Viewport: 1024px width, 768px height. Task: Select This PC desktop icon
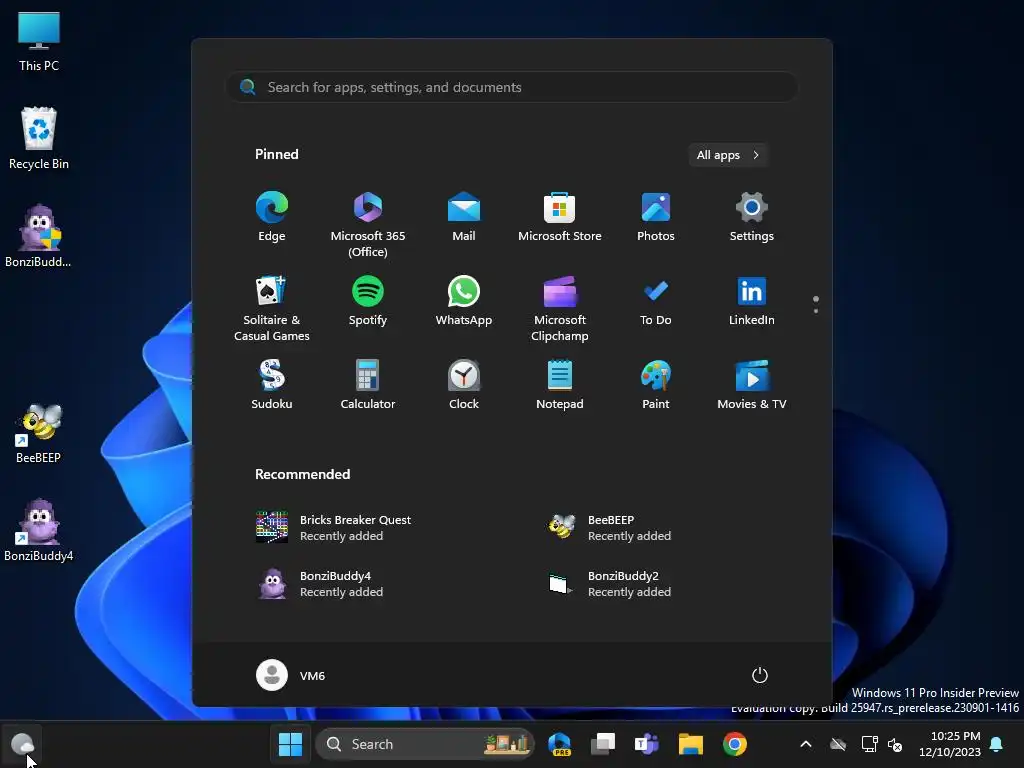coord(39,41)
